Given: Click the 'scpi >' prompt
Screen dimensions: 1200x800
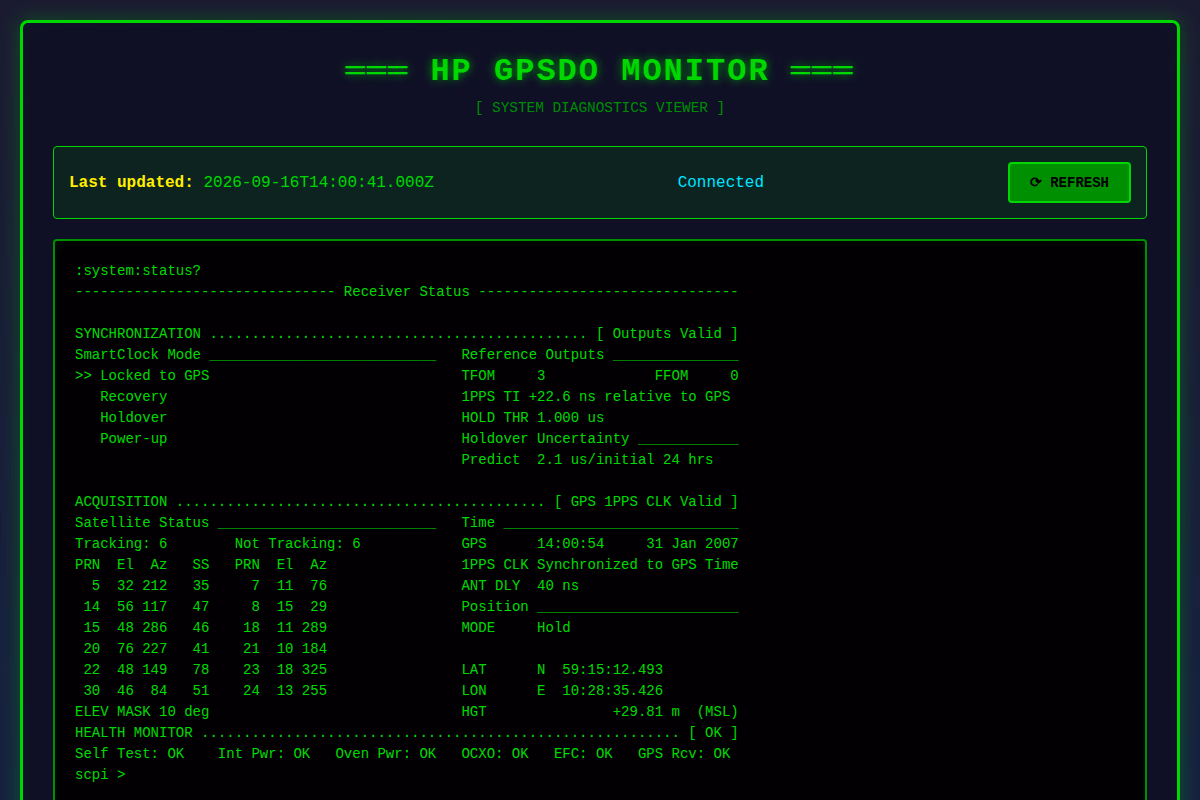Looking at the screenshot, I should (x=100, y=775).
